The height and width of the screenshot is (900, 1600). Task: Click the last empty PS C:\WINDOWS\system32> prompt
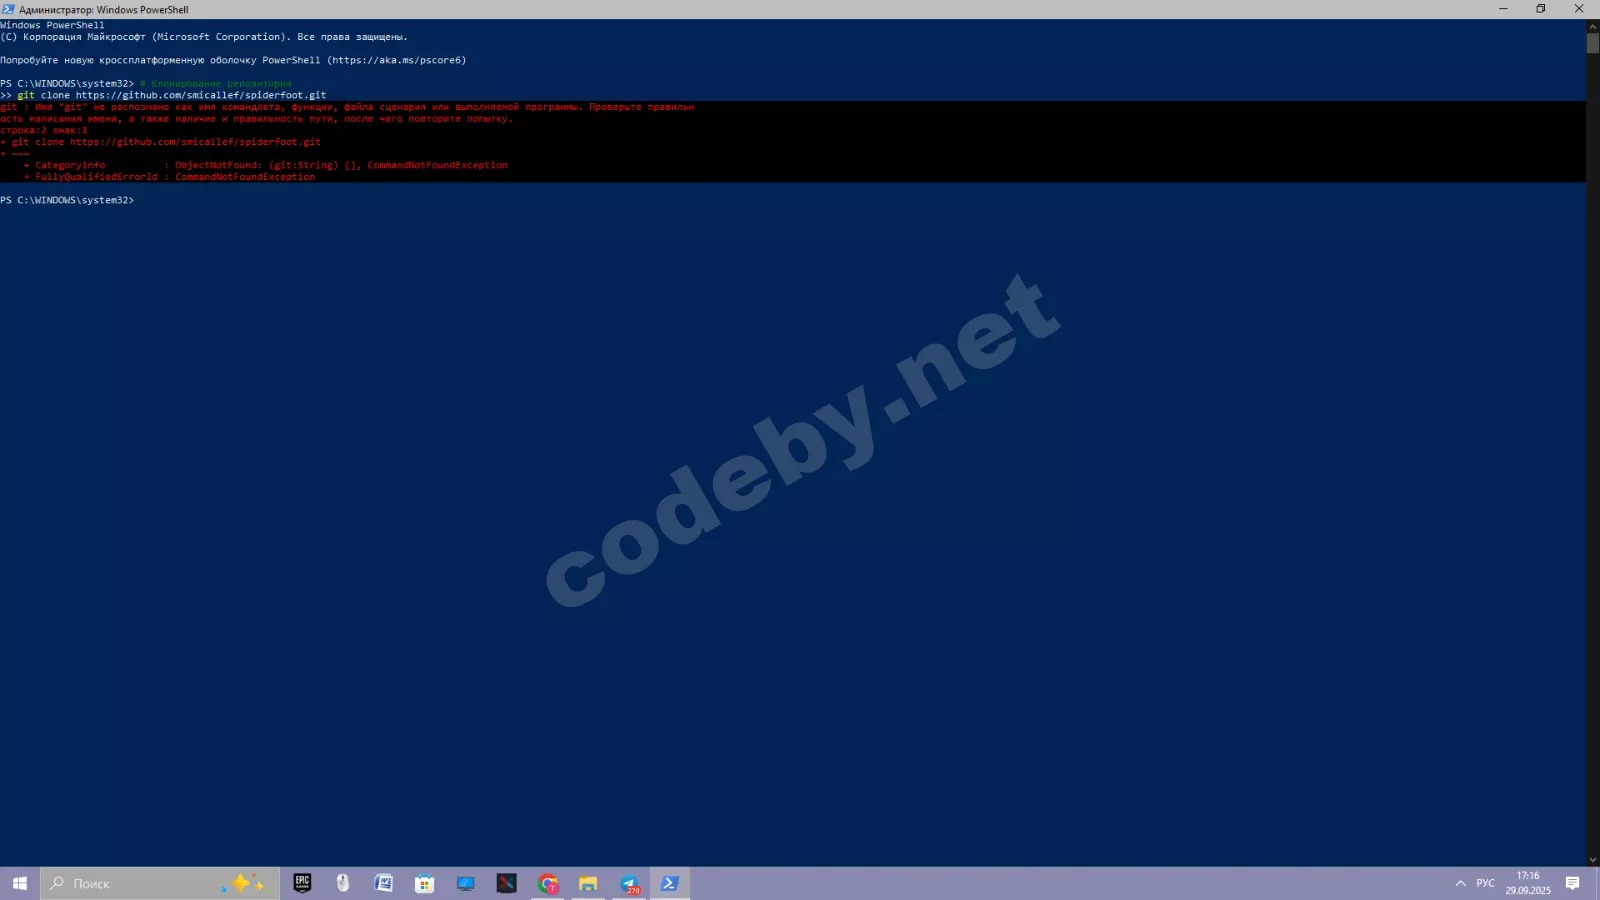[x=67, y=200]
